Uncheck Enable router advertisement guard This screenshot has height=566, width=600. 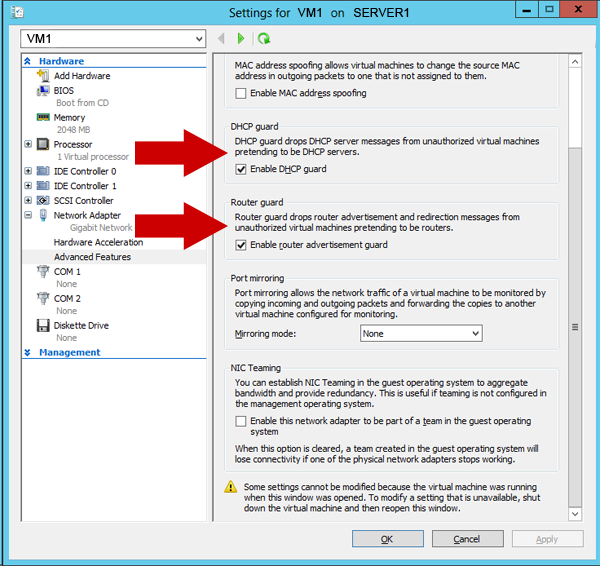(241, 245)
